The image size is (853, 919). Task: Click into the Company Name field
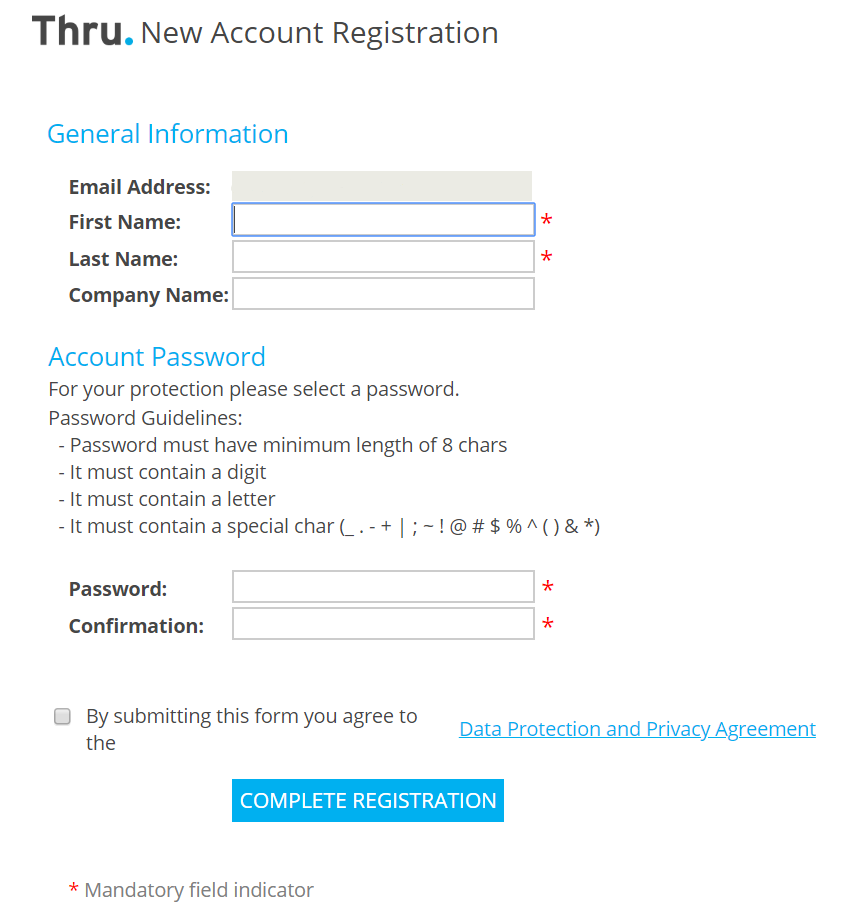click(383, 294)
